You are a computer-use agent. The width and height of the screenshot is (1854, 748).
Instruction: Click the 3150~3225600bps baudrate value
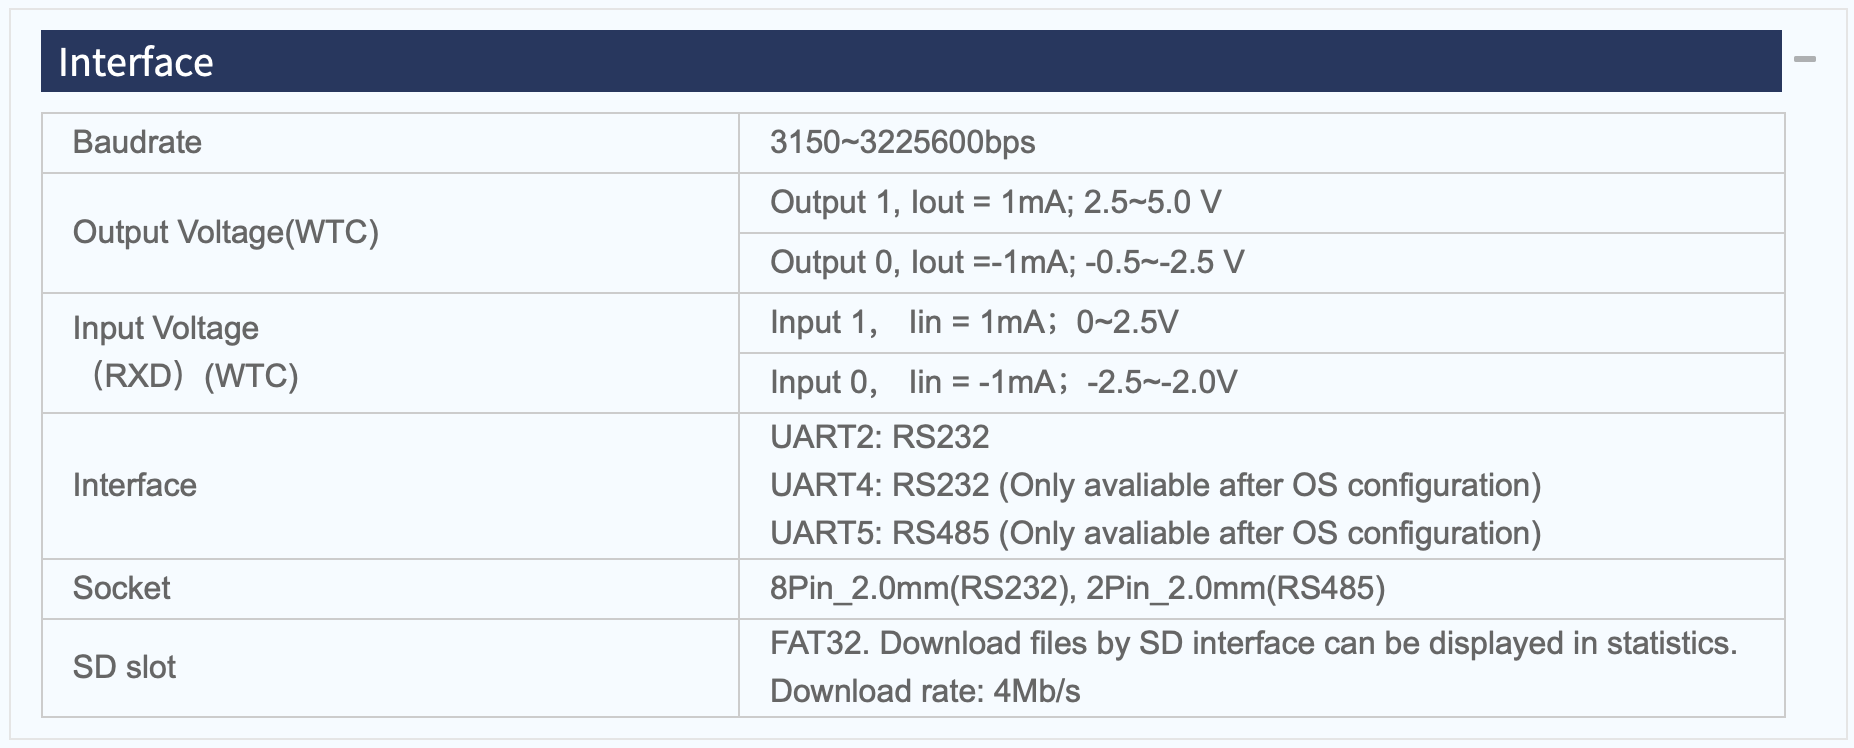[x=902, y=142]
